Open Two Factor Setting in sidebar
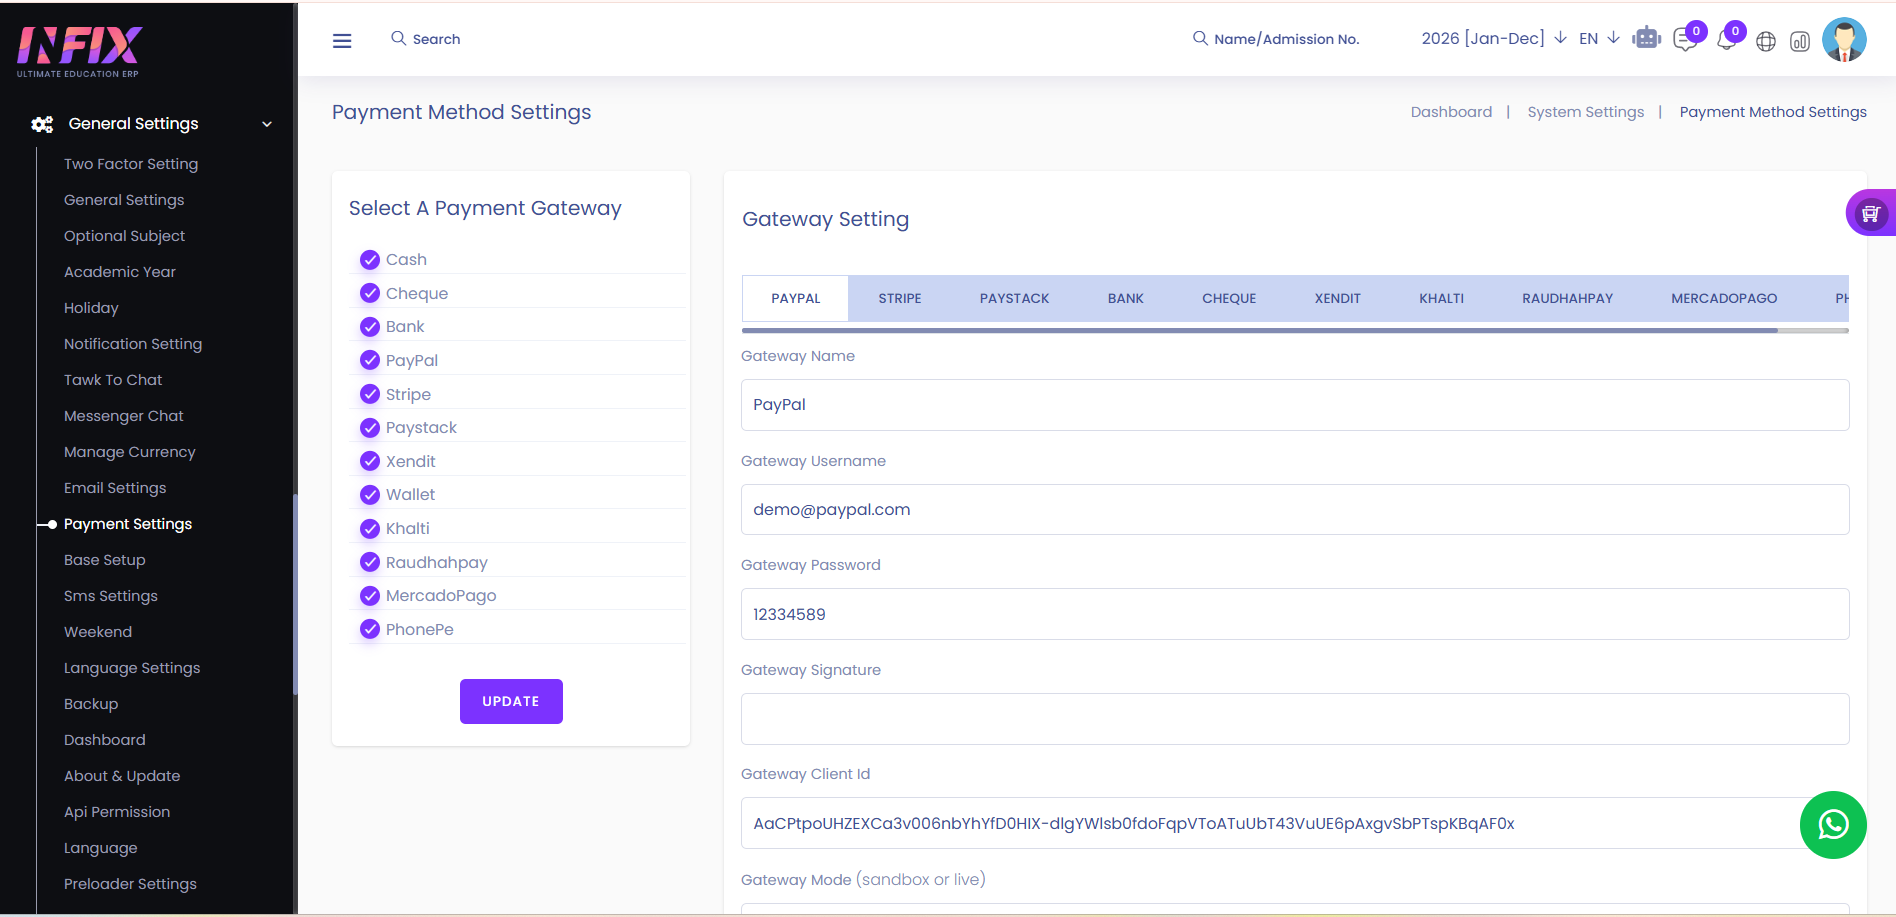This screenshot has height=917, width=1896. coord(131,164)
